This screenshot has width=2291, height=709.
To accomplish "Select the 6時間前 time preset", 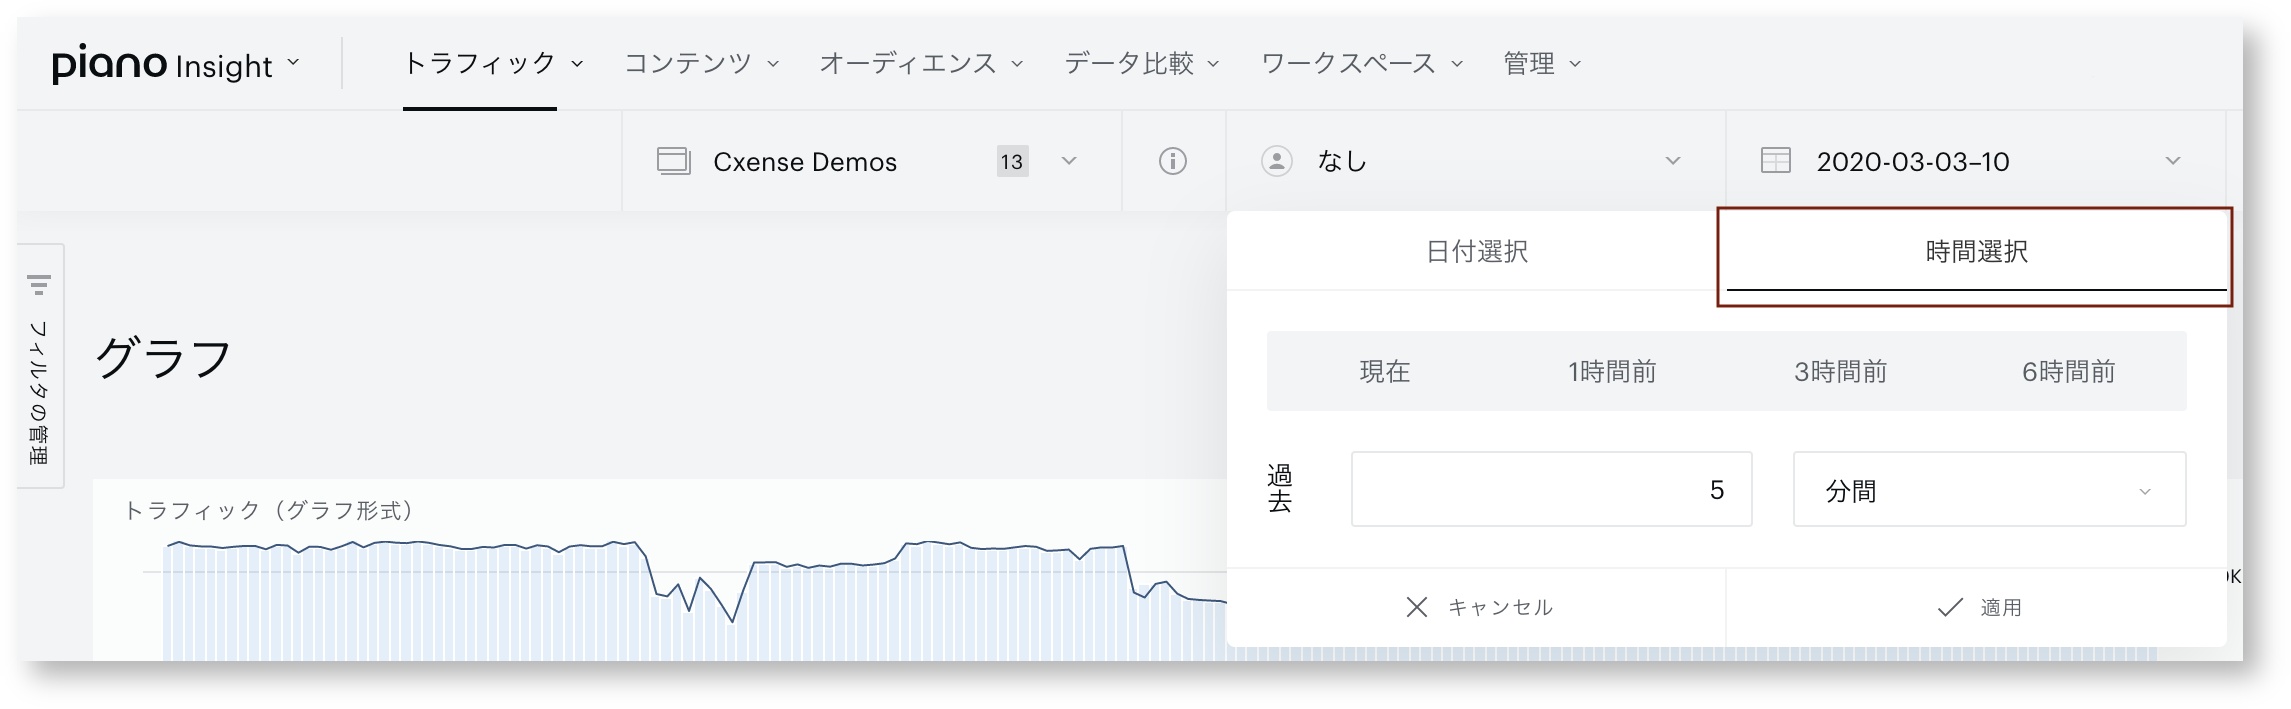I will tap(2069, 372).
